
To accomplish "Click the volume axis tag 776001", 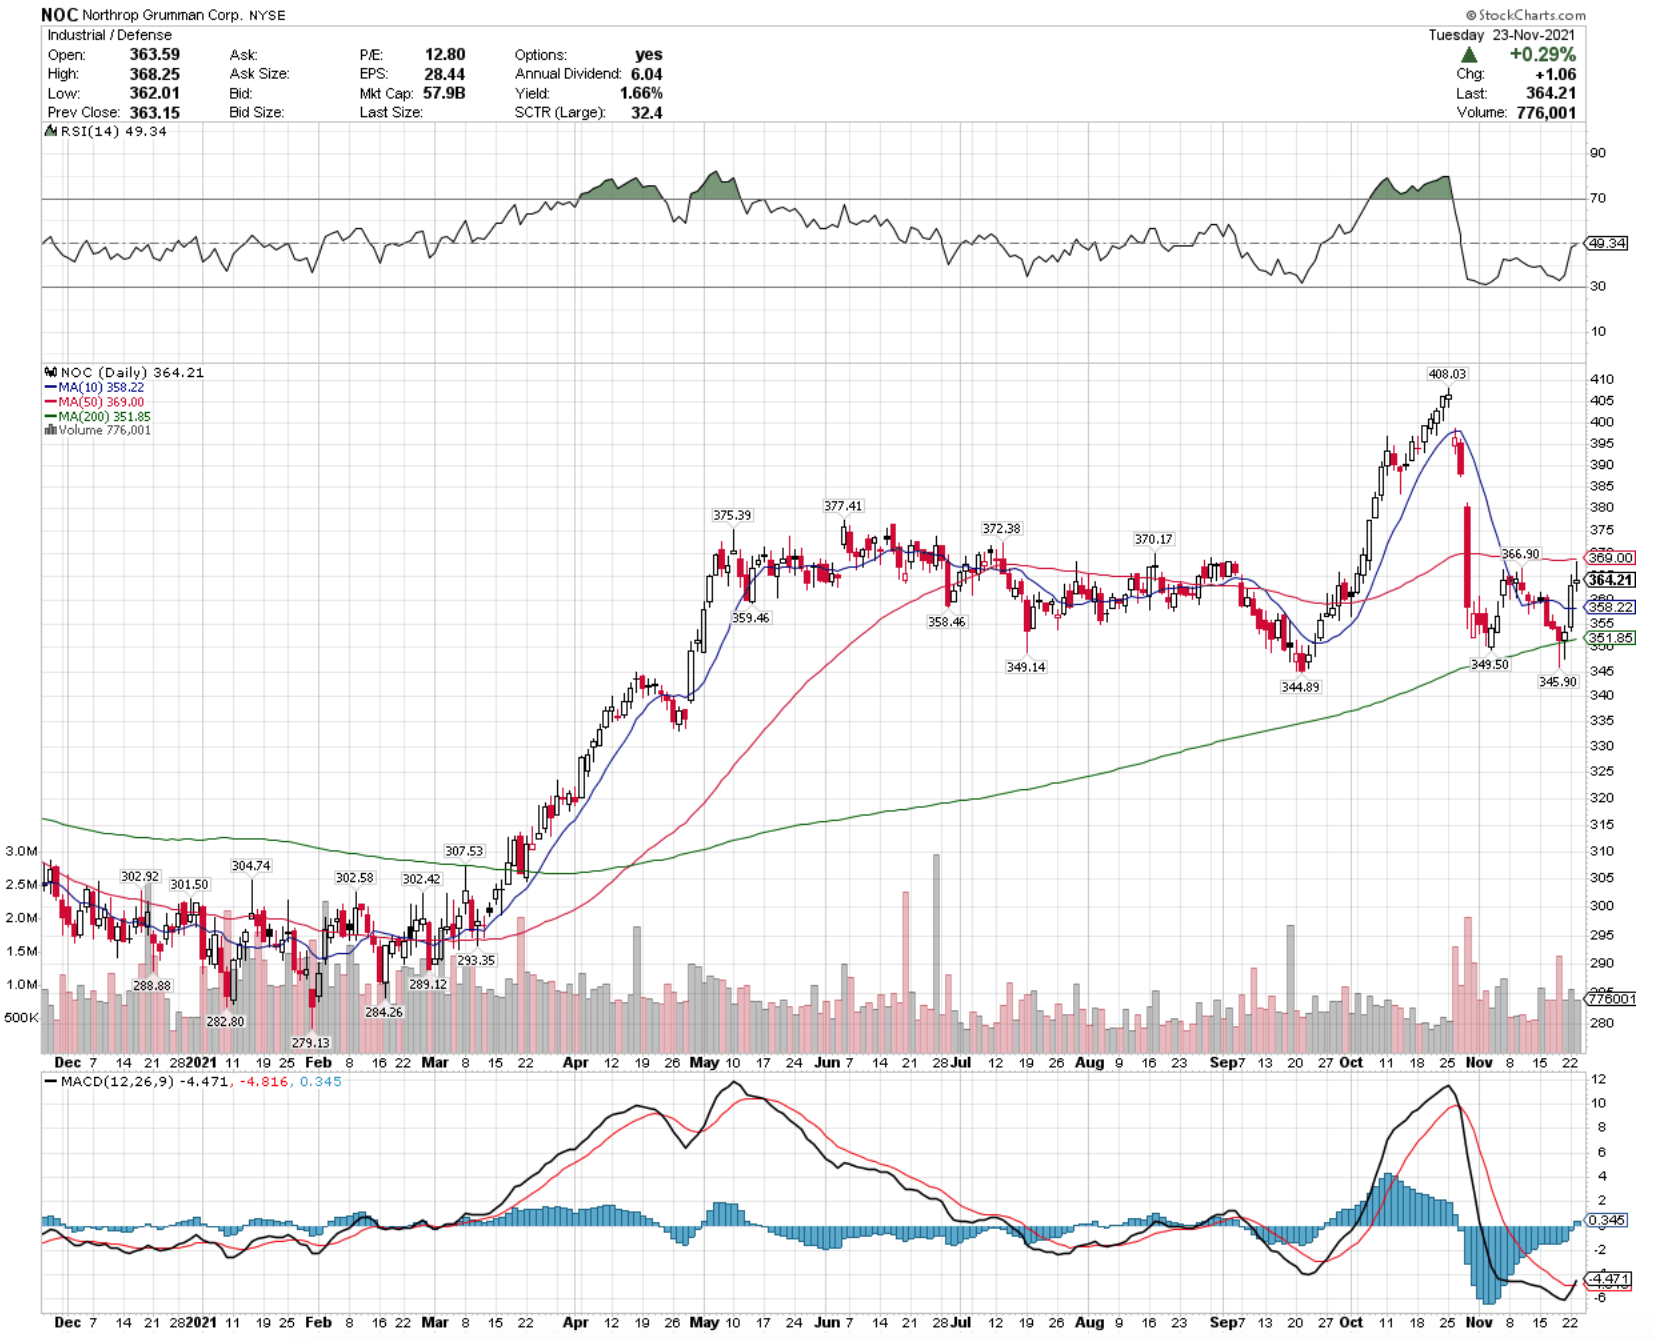I will click(1610, 998).
